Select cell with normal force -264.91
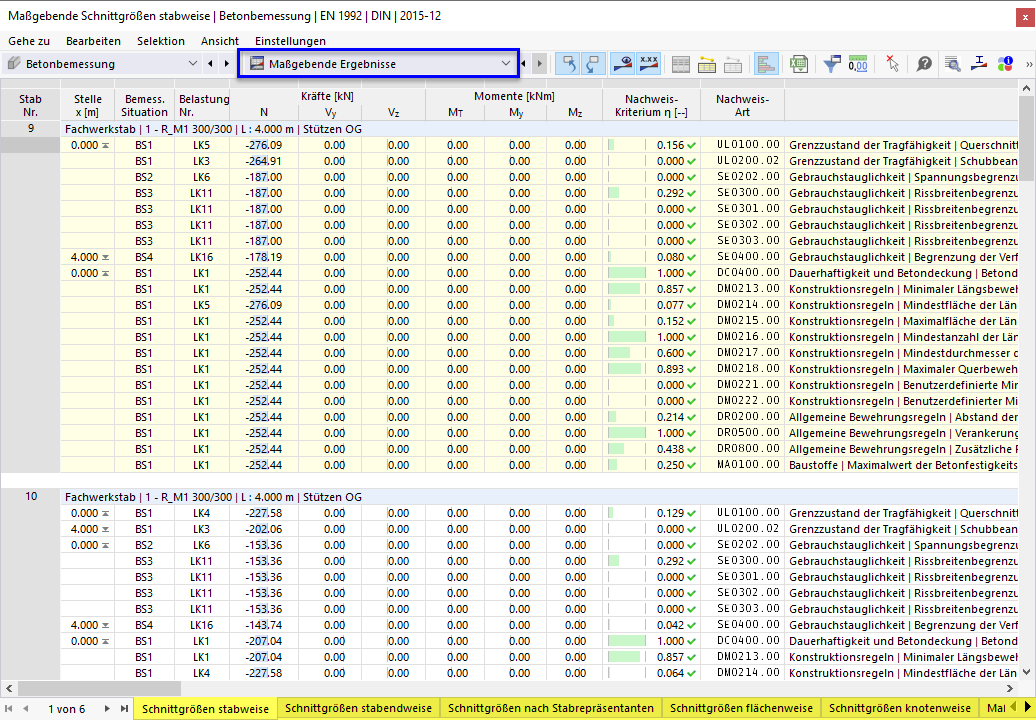 click(x=264, y=161)
